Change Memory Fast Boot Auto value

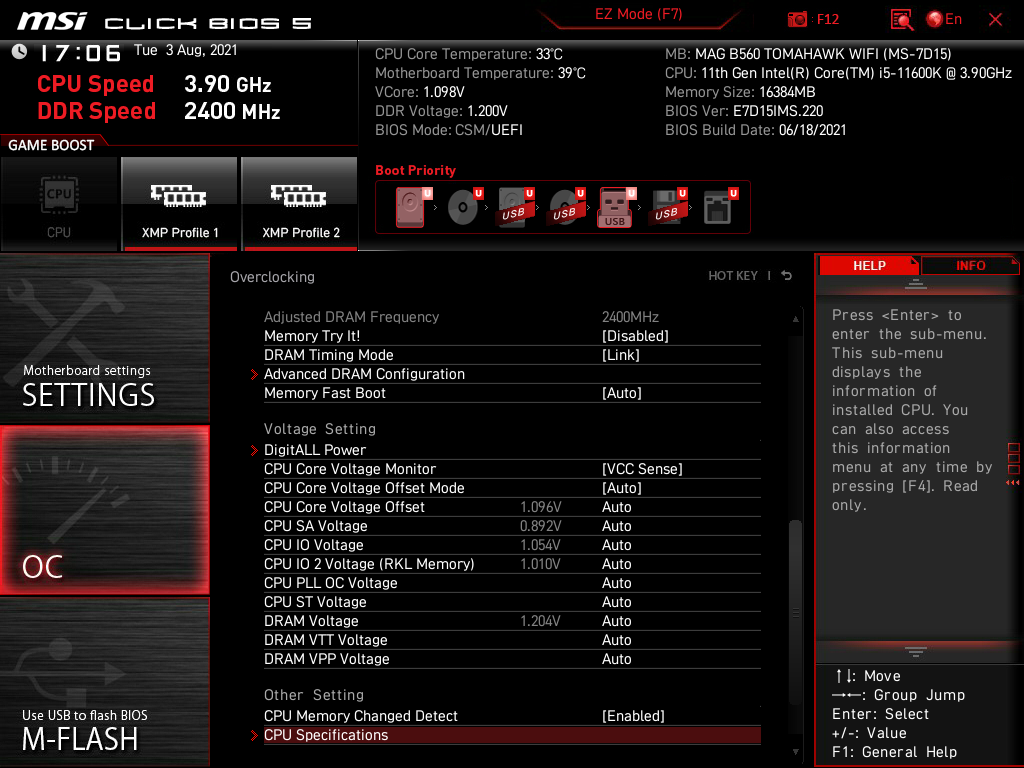[621, 393]
